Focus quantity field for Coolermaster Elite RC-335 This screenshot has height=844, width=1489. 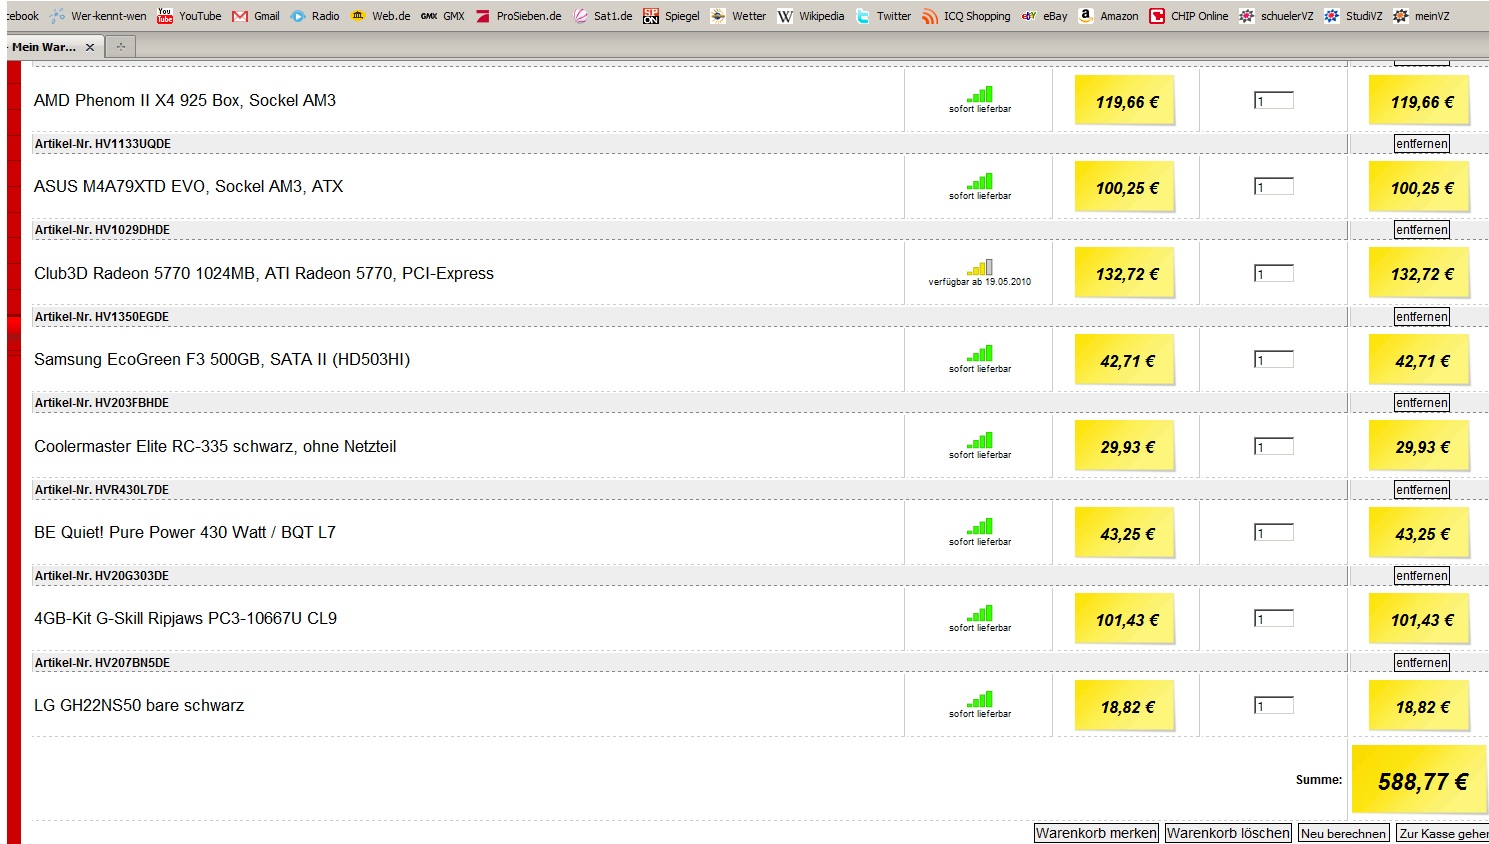1274,446
